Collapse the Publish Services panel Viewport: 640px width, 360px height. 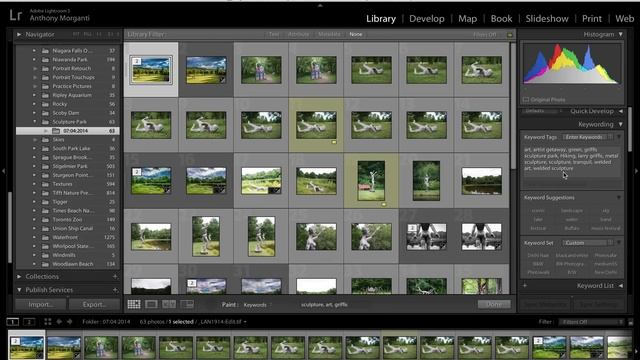coord(19,290)
